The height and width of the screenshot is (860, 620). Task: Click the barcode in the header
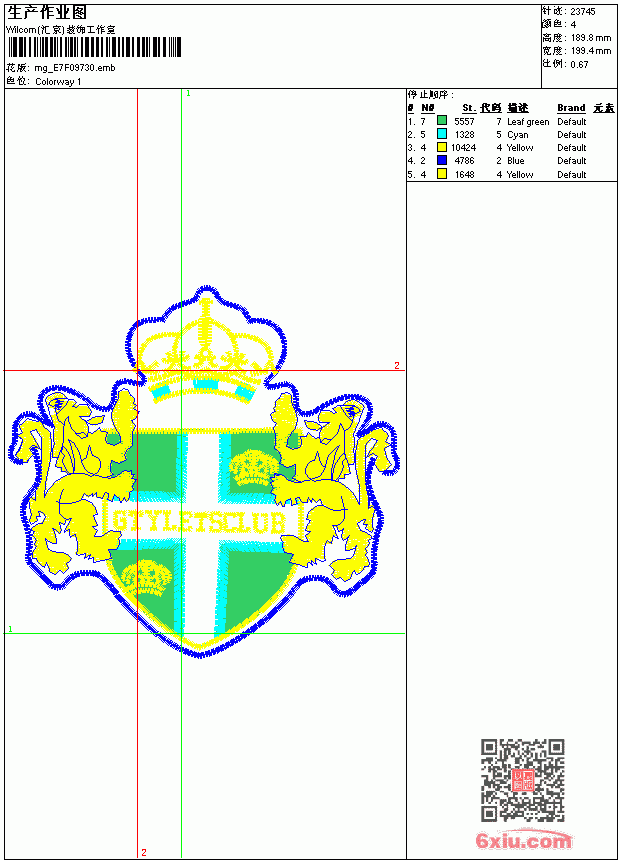click(x=94, y=47)
